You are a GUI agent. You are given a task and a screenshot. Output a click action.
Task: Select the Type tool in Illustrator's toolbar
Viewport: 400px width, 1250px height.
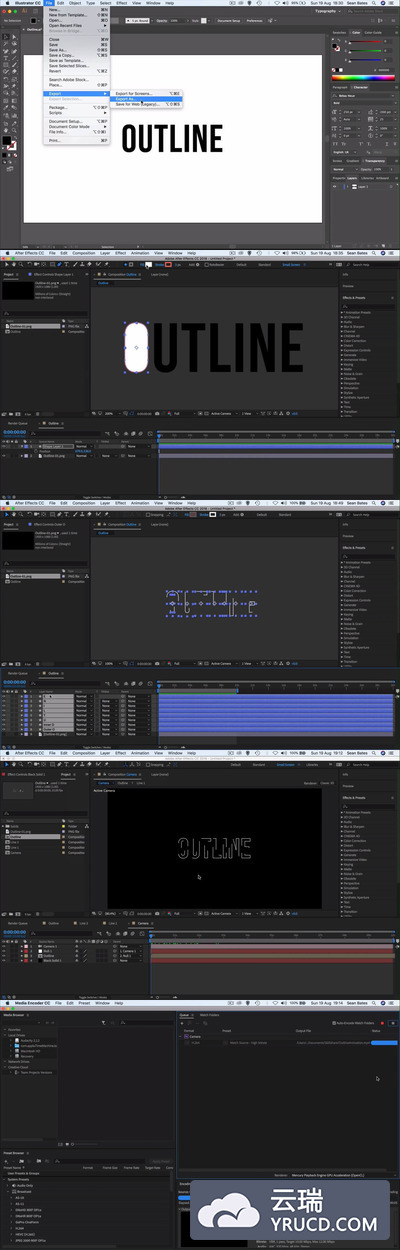(5, 58)
